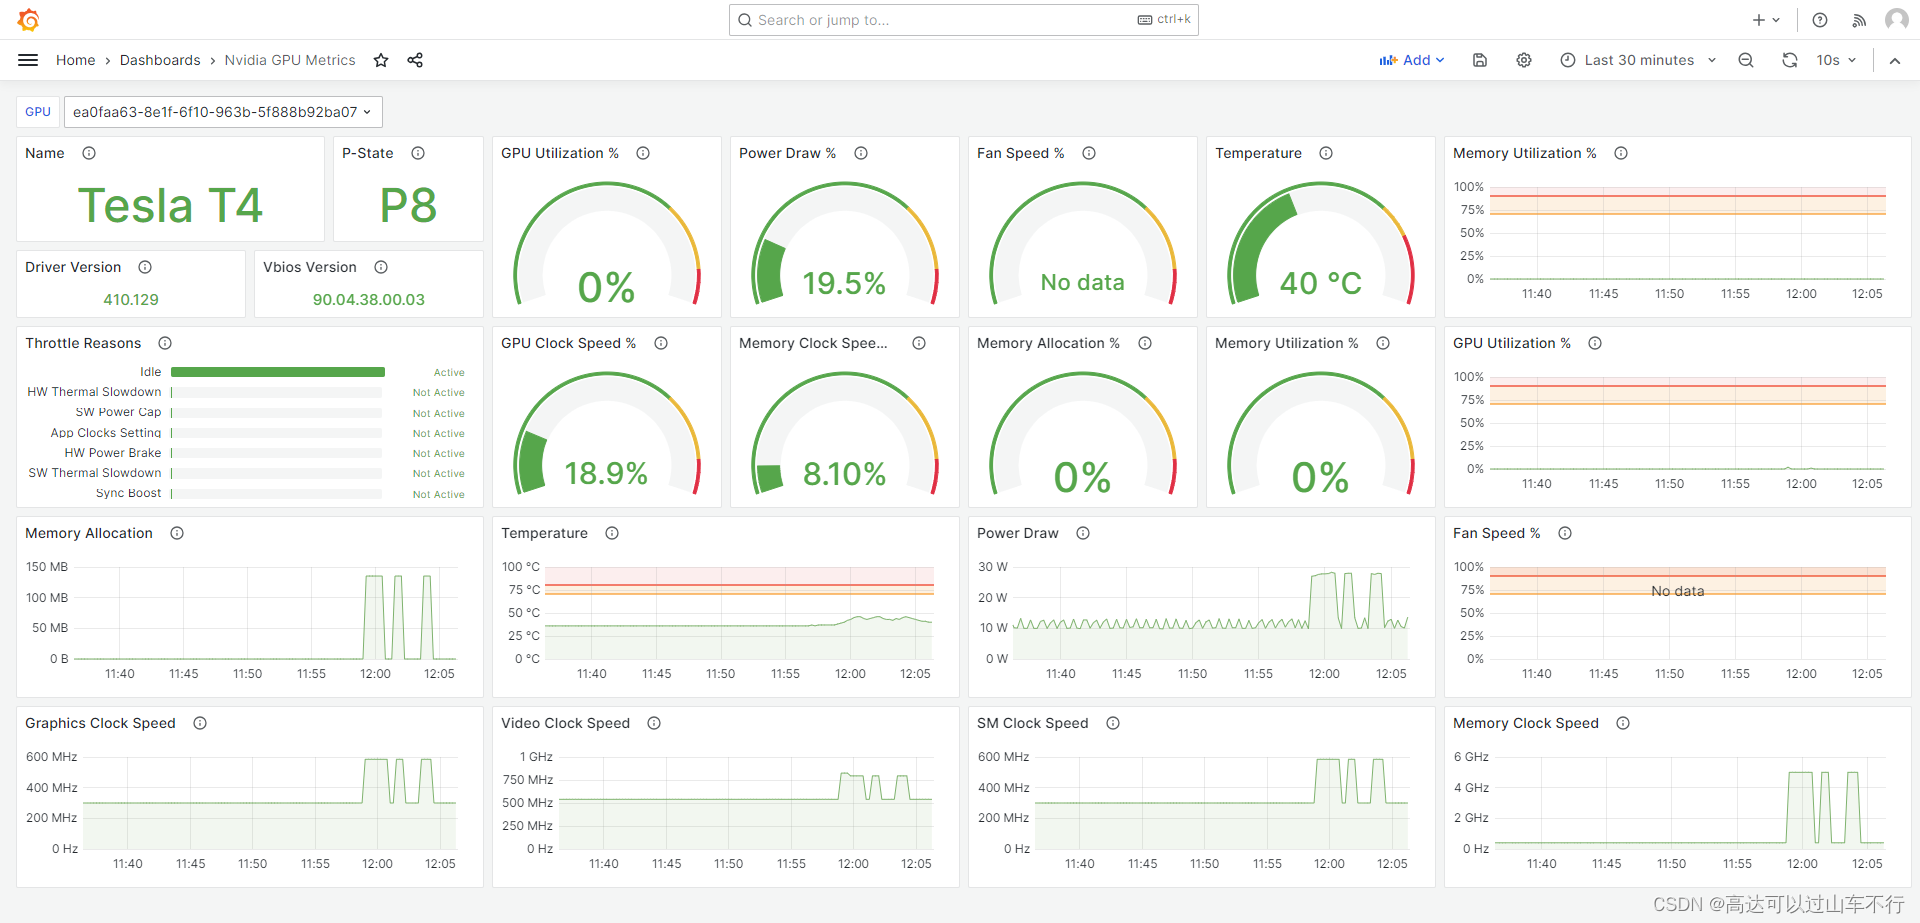This screenshot has height=923, width=1920.
Task: Click the Grafana logo icon
Action: click(29, 20)
